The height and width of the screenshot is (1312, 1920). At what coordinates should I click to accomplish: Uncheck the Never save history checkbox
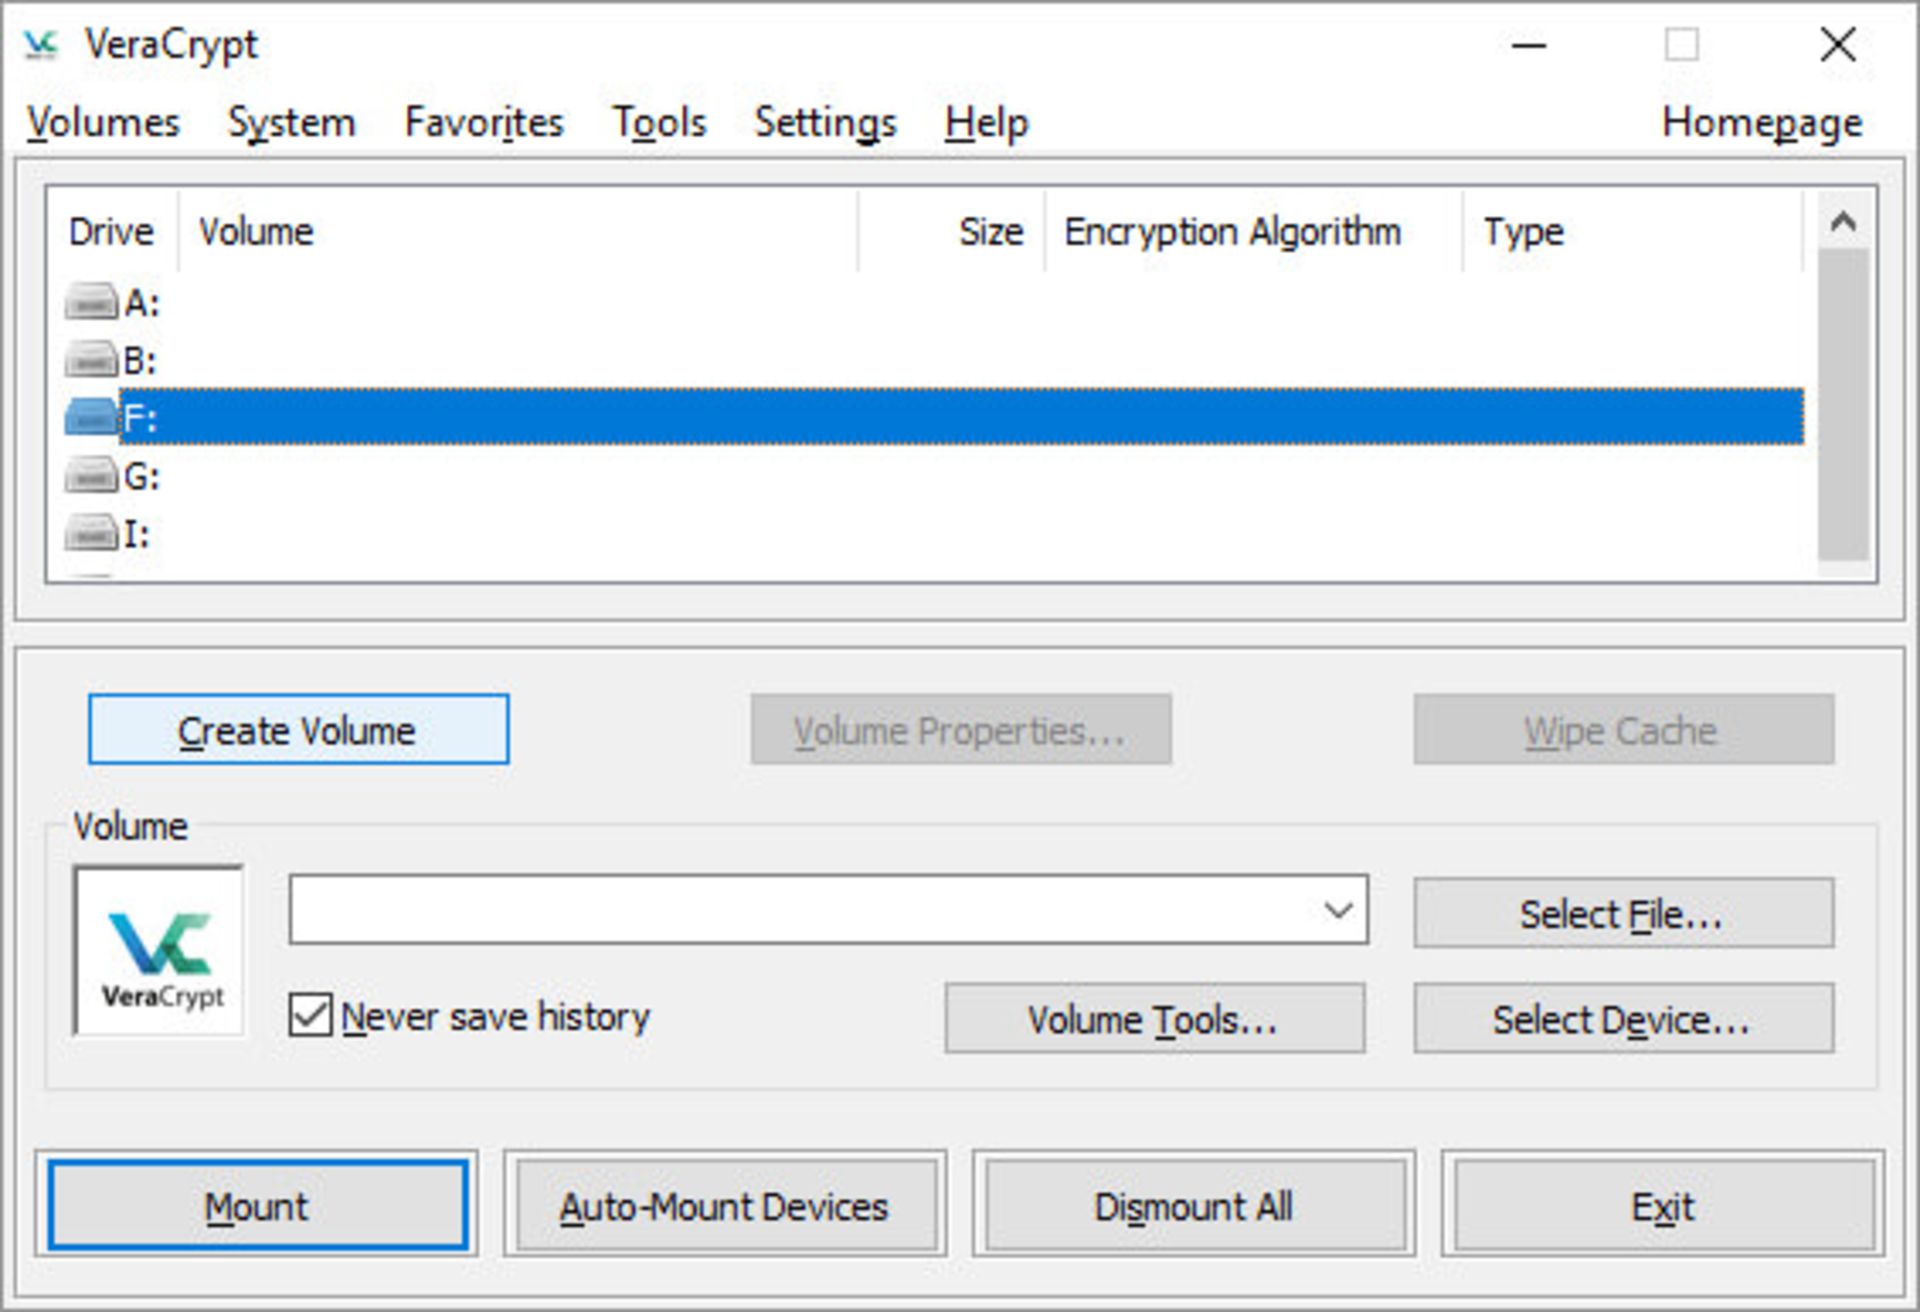click(x=309, y=1016)
